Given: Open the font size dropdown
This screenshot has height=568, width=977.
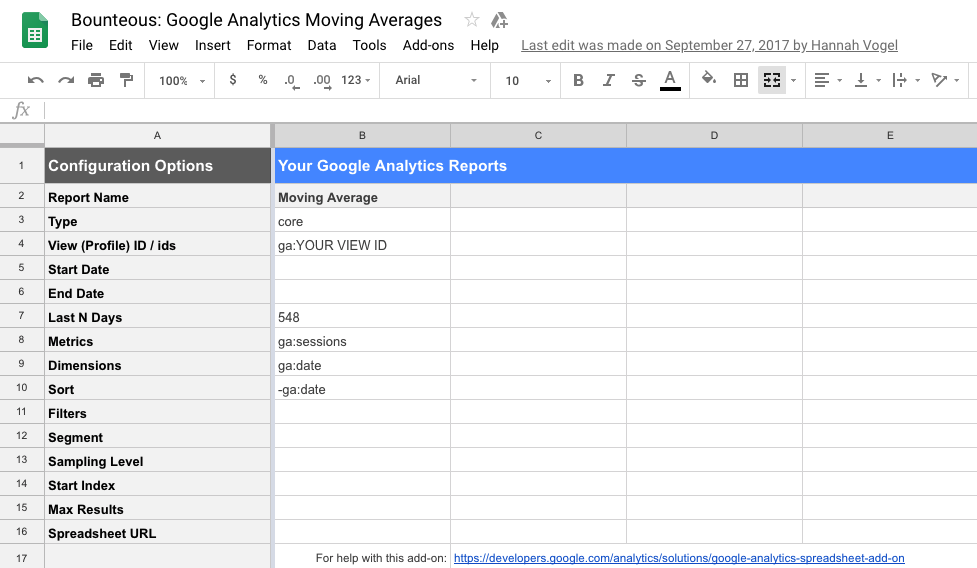Looking at the screenshot, I should (x=528, y=81).
